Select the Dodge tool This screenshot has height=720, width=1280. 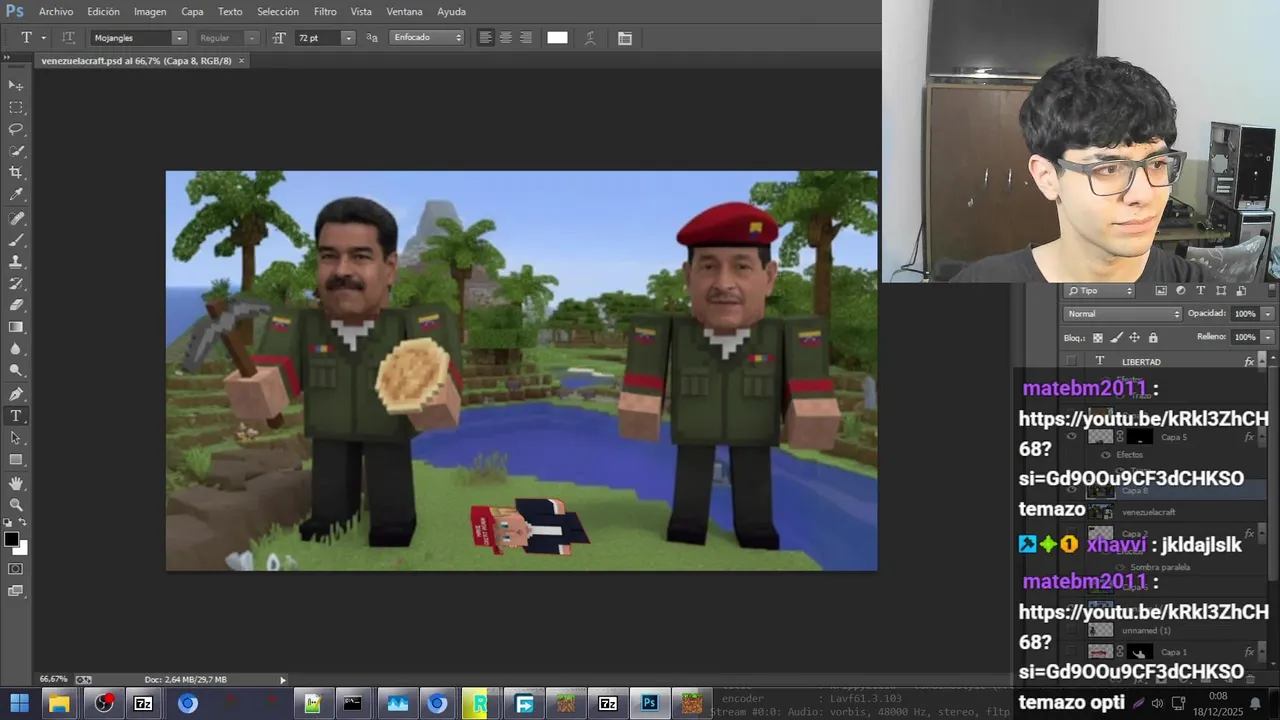16,372
